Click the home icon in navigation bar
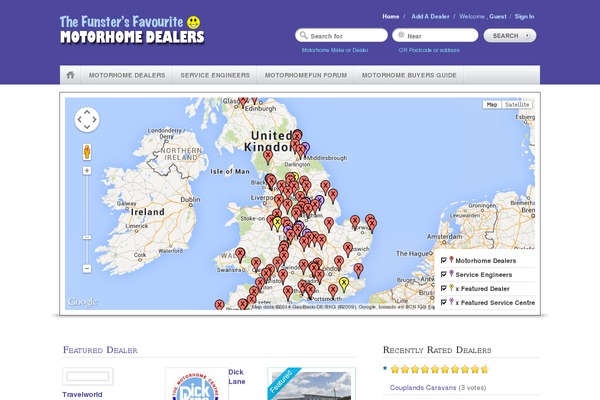The width and height of the screenshot is (600, 400). pyautogui.click(x=70, y=75)
